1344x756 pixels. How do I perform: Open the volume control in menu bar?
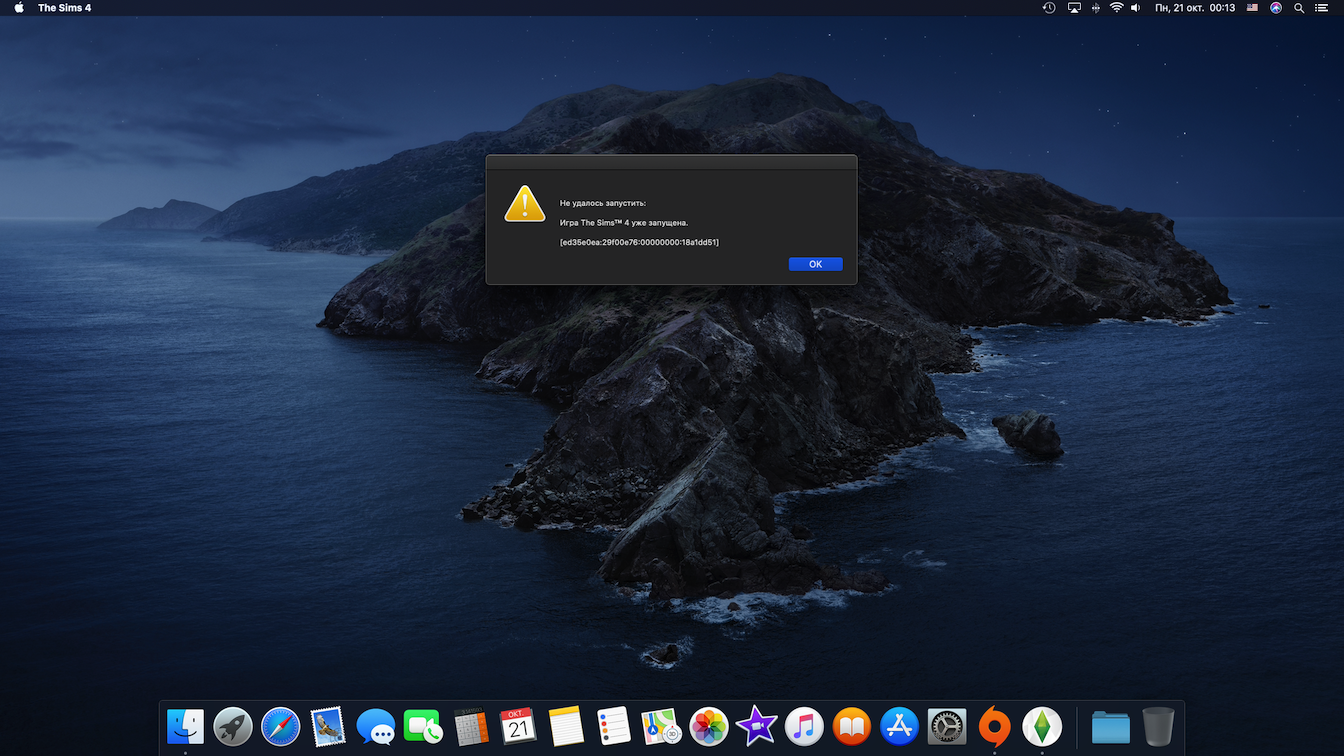[x=1137, y=8]
